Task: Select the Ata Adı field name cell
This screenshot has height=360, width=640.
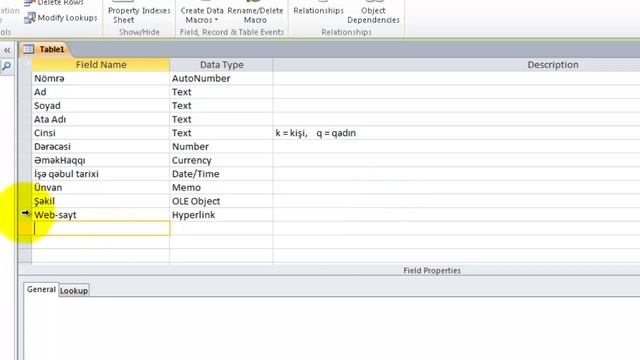Action: [101, 119]
